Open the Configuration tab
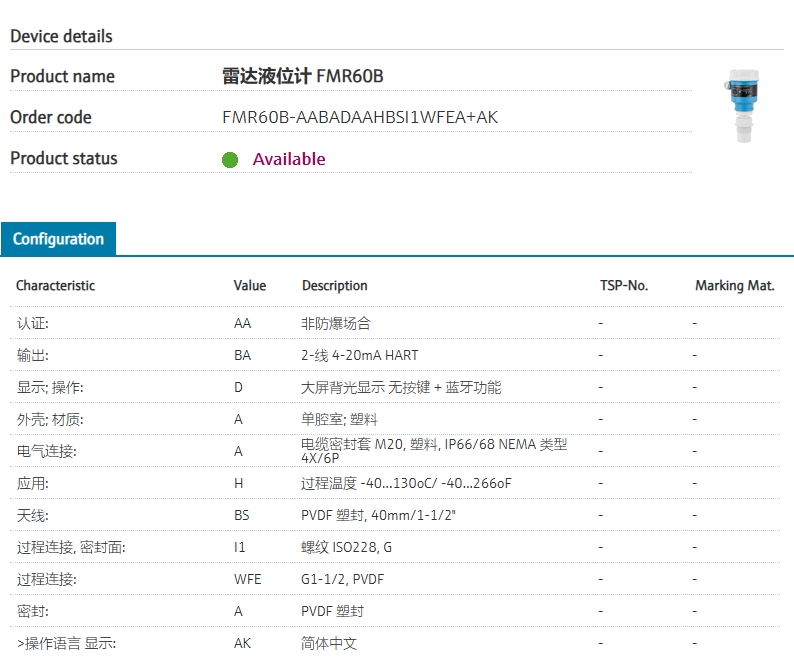Viewport: 794px width, 669px height. coord(58,239)
